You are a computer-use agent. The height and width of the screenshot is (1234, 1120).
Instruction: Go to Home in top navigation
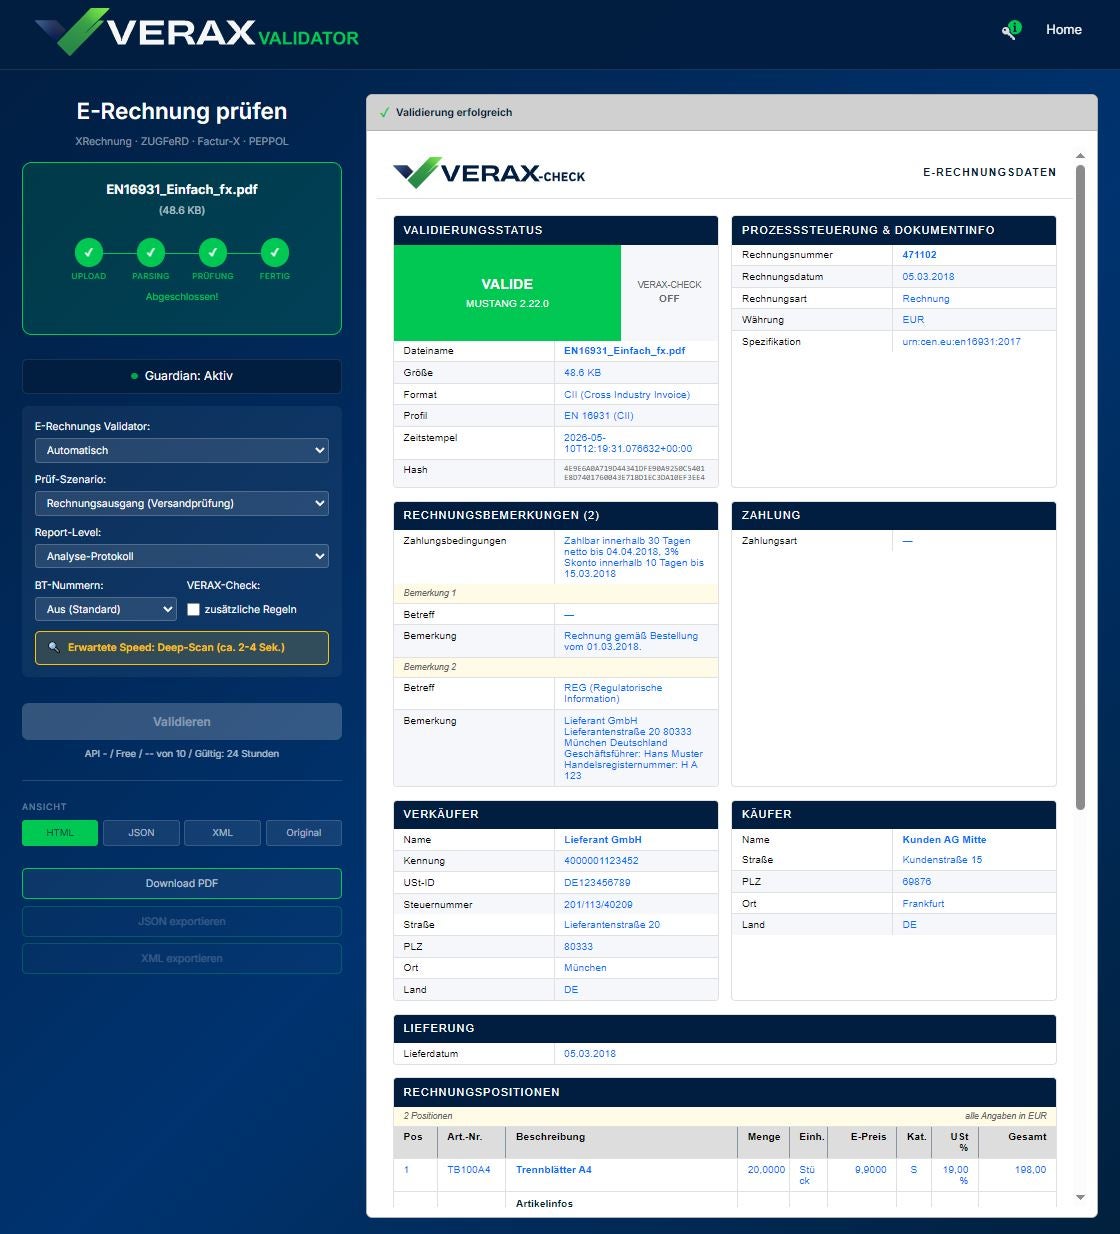1064,30
